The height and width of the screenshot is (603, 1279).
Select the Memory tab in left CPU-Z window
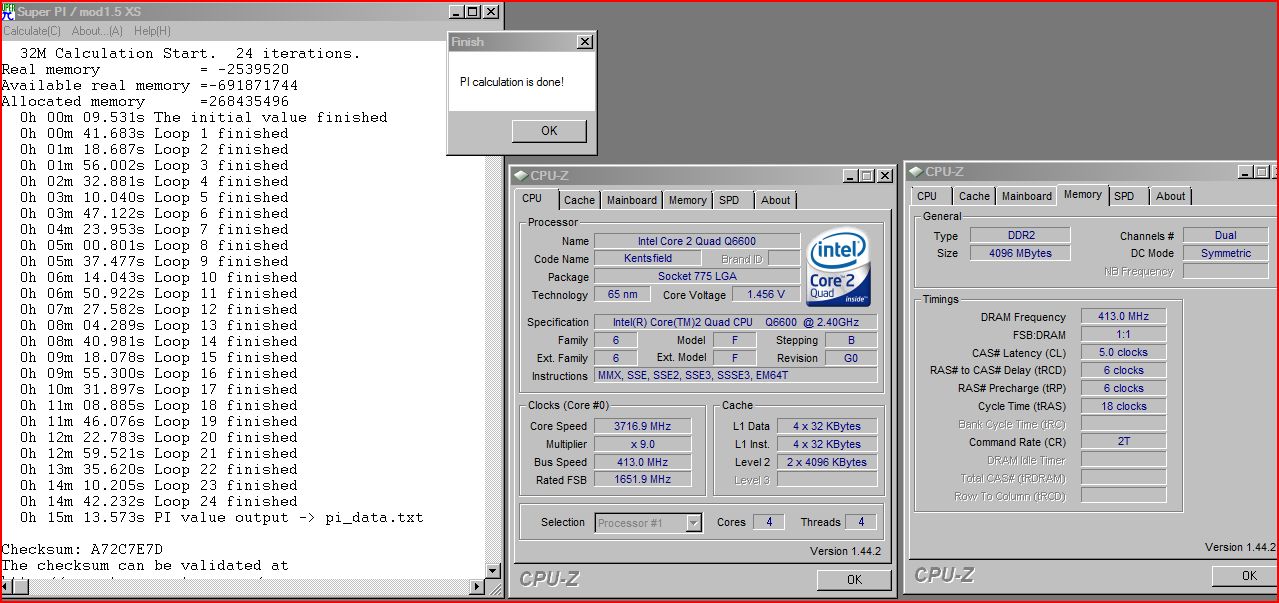pos(688,200)
